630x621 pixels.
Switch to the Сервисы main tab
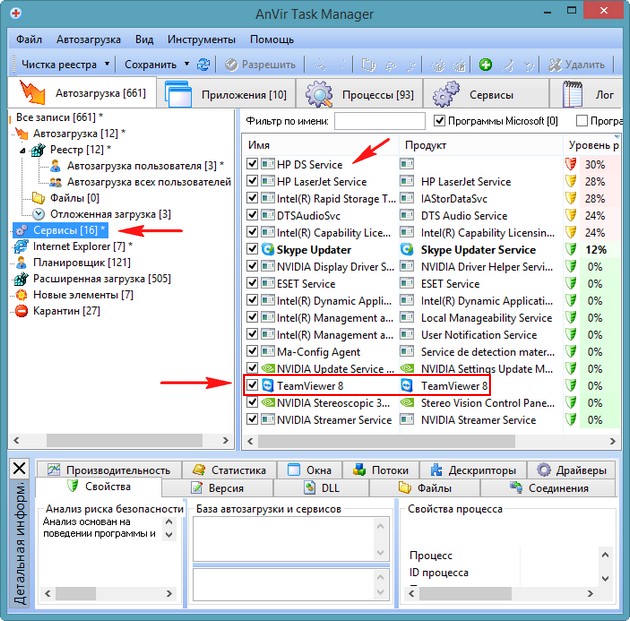[486, 94]
